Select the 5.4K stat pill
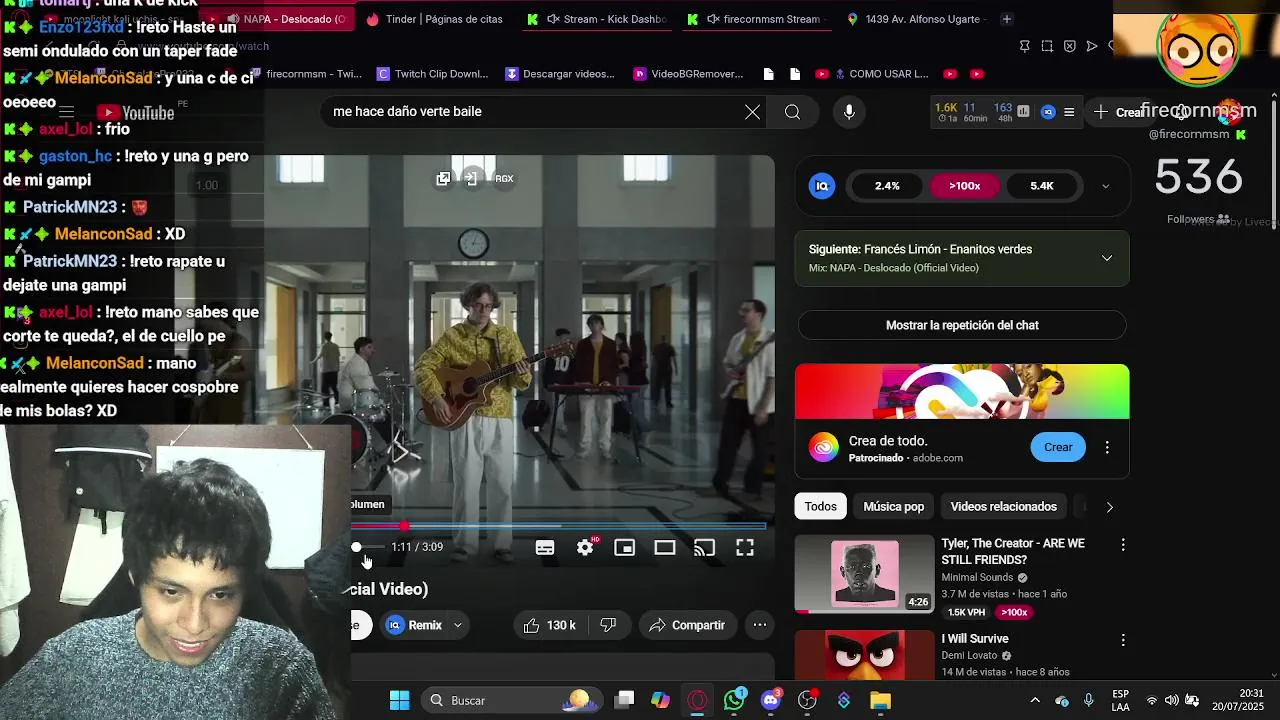Image resolution: width=1280 pixels, height=720 pixels. [1042, 186]
